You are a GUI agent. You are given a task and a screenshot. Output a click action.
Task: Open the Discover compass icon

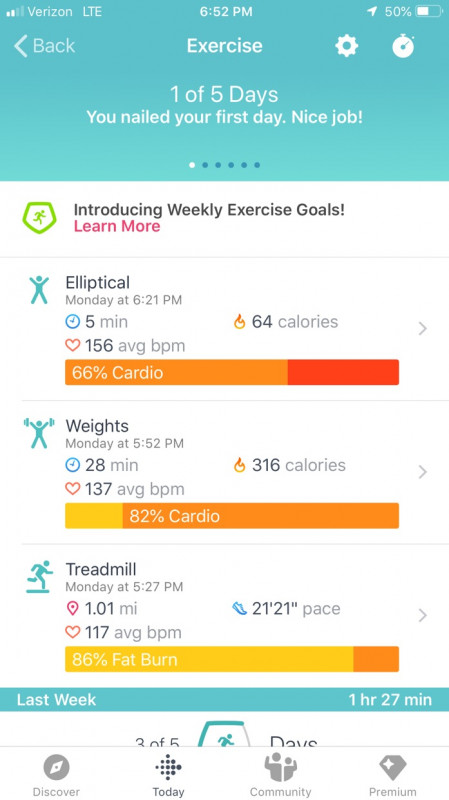pyautogui.click(x=56, y=767)
